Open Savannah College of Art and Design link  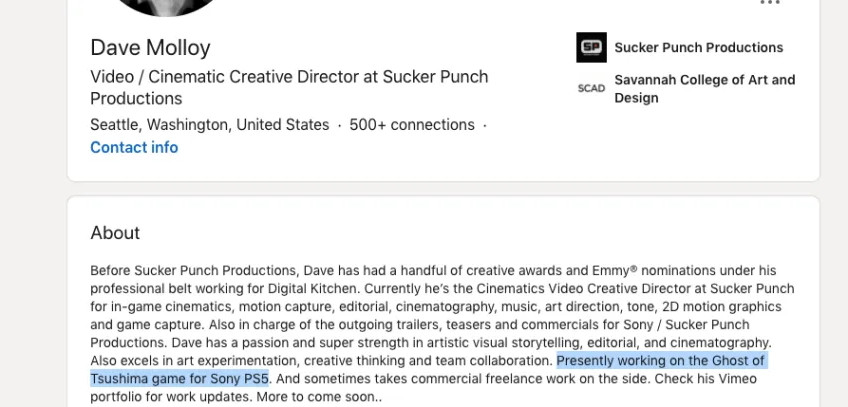(x=705, y=89)
